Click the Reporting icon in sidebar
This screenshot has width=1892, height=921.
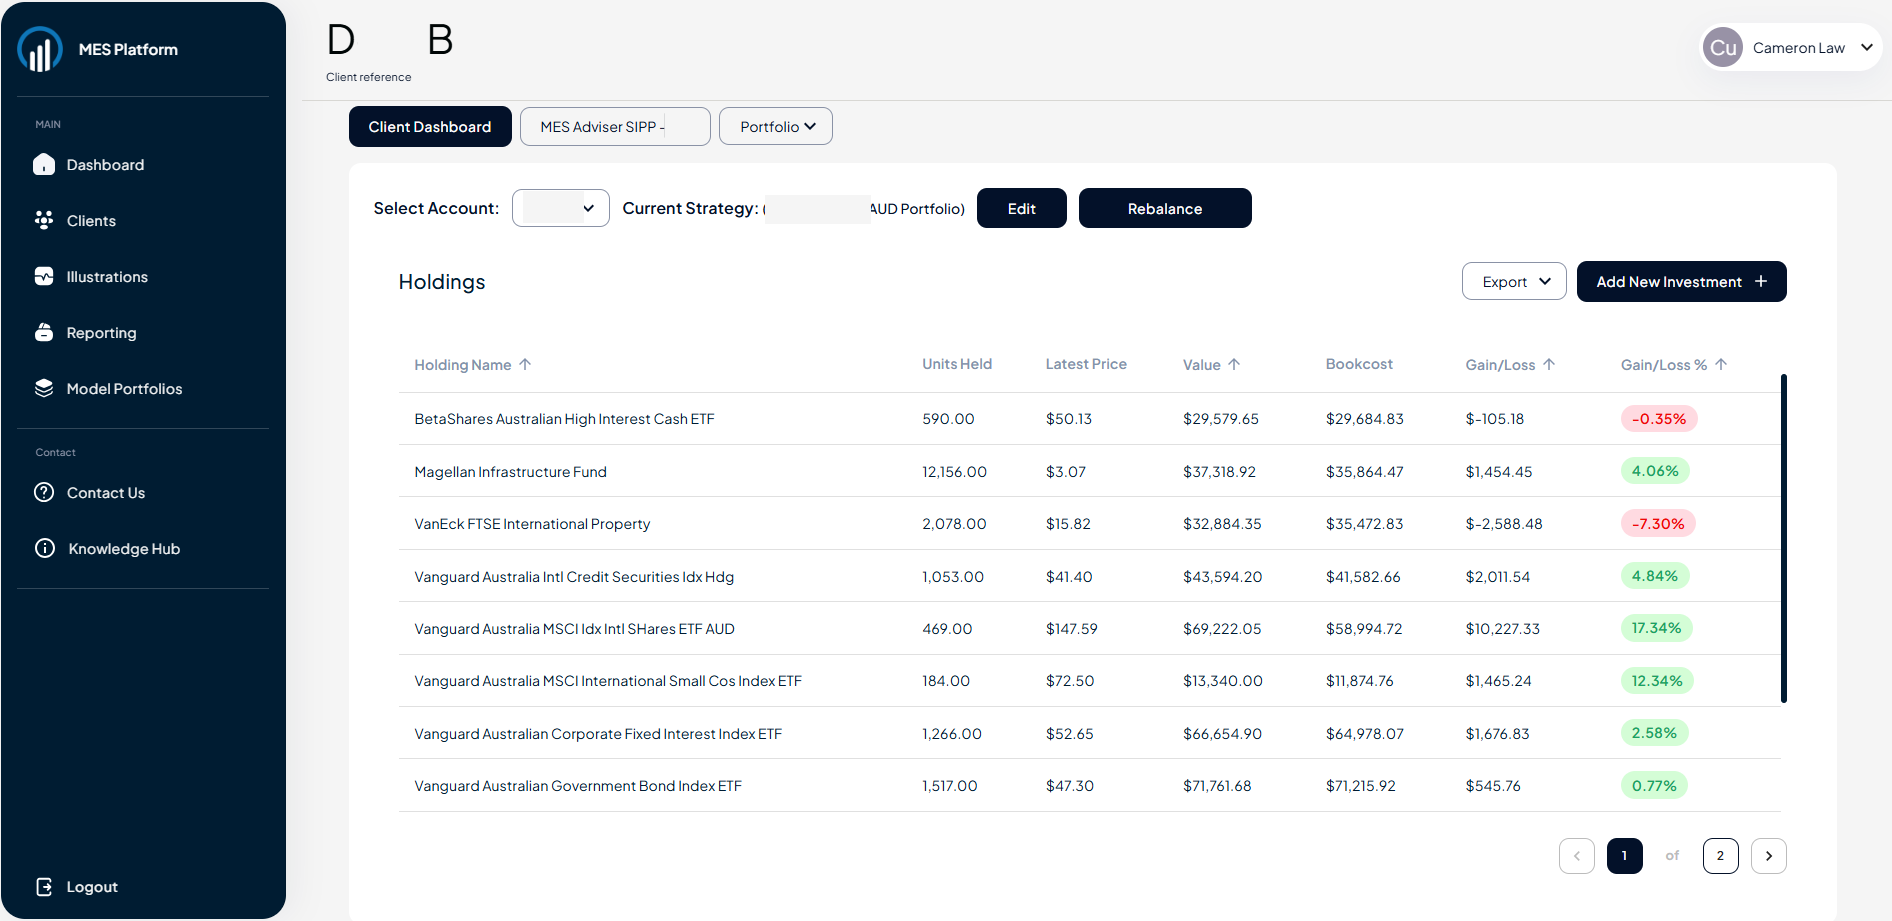(44, 333)
